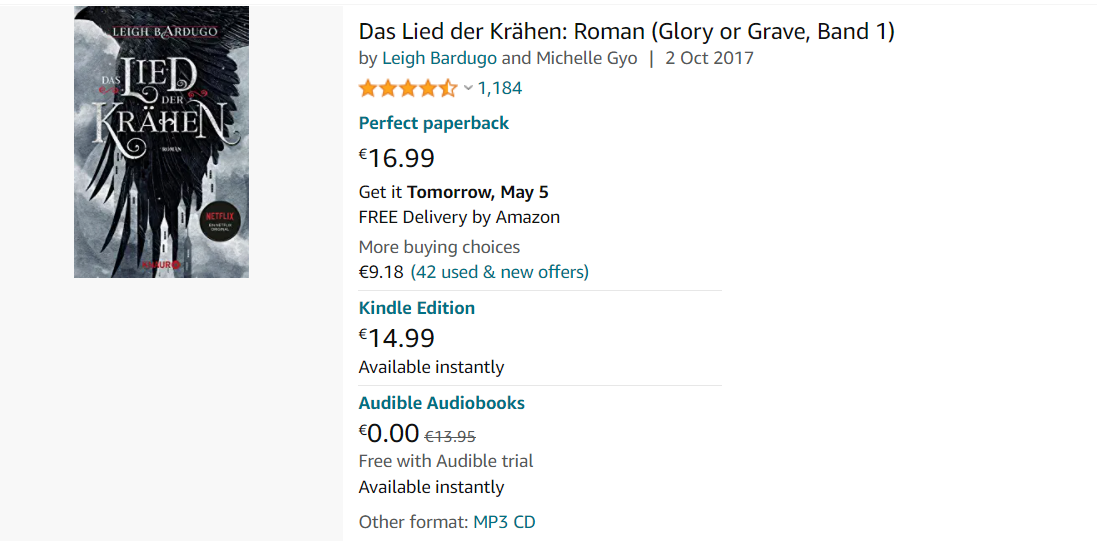Click the FREE Delivery by Amazon text
Screen dimensions: 1097x541
pyautogui.click(x=459, y=217)
